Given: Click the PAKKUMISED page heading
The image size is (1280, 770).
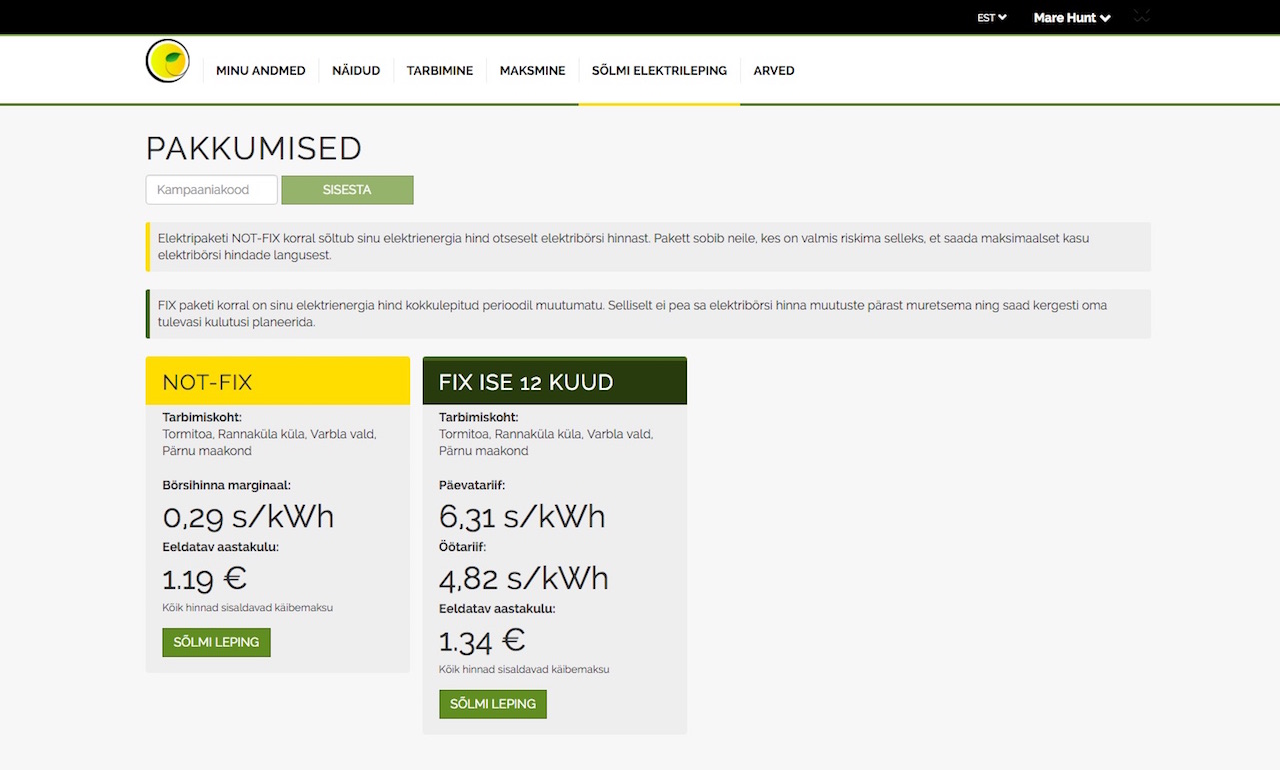Looking at the screenshot, I should [253, 148].
